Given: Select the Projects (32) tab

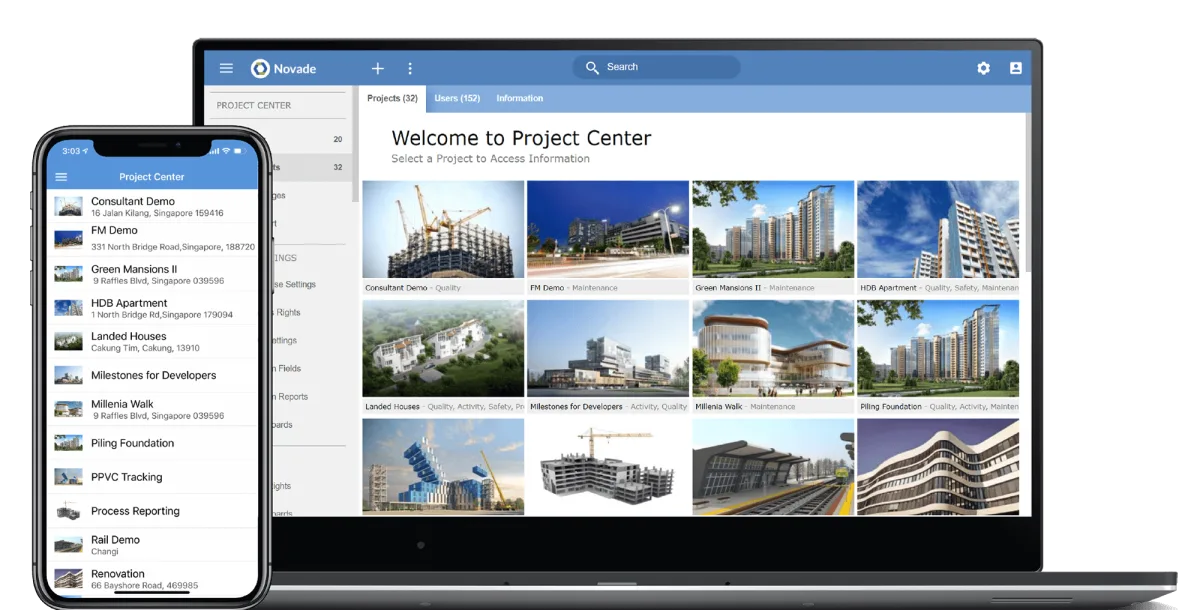Looking at the screenshot, I should (393, 98).
